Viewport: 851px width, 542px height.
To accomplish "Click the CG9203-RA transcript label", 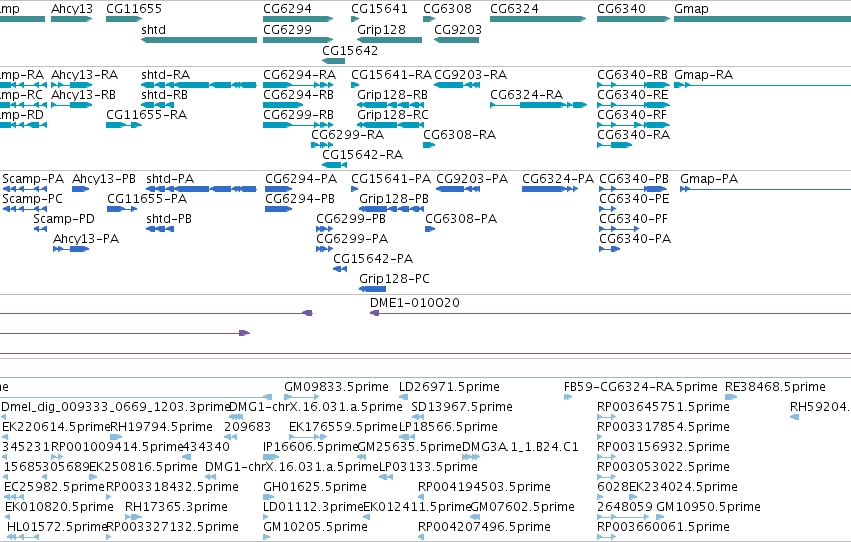I will click(x=471, y=74).
